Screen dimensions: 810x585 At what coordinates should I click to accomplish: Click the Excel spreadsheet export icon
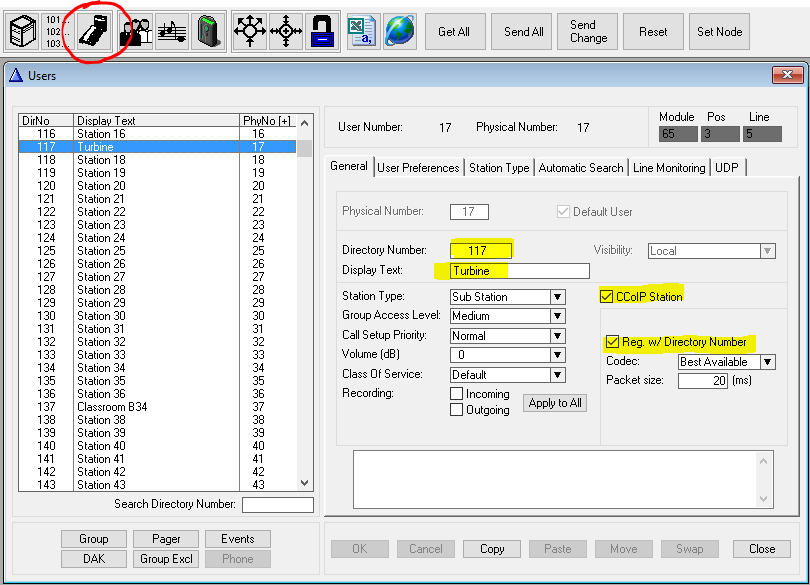(362, 31)
